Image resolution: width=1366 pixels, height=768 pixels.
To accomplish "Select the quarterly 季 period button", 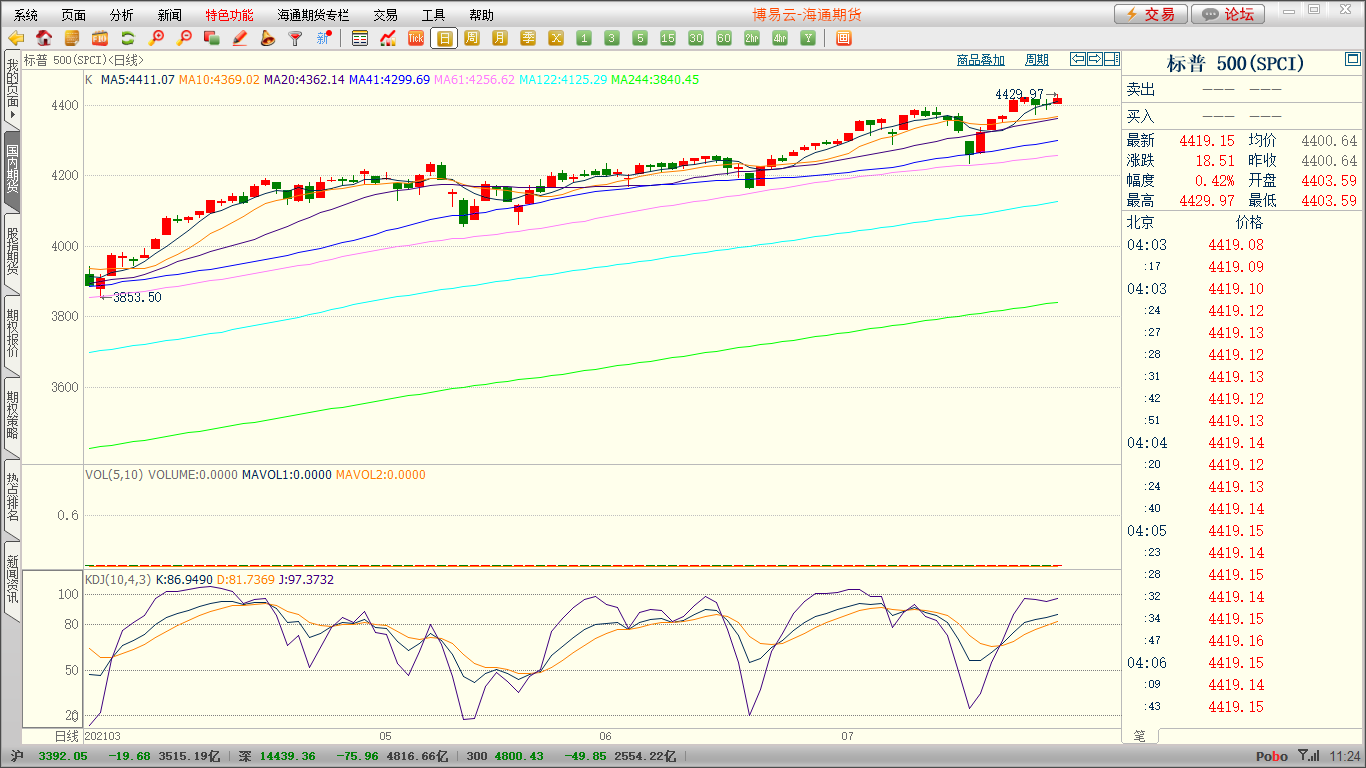I will [528, 39].
